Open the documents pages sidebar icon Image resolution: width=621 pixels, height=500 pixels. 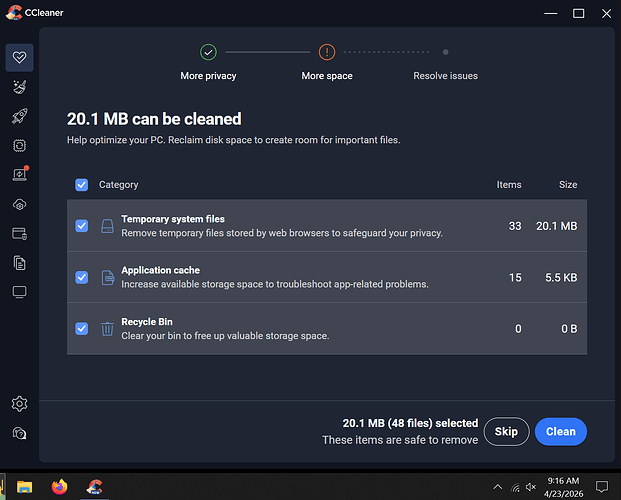point(19,263)
